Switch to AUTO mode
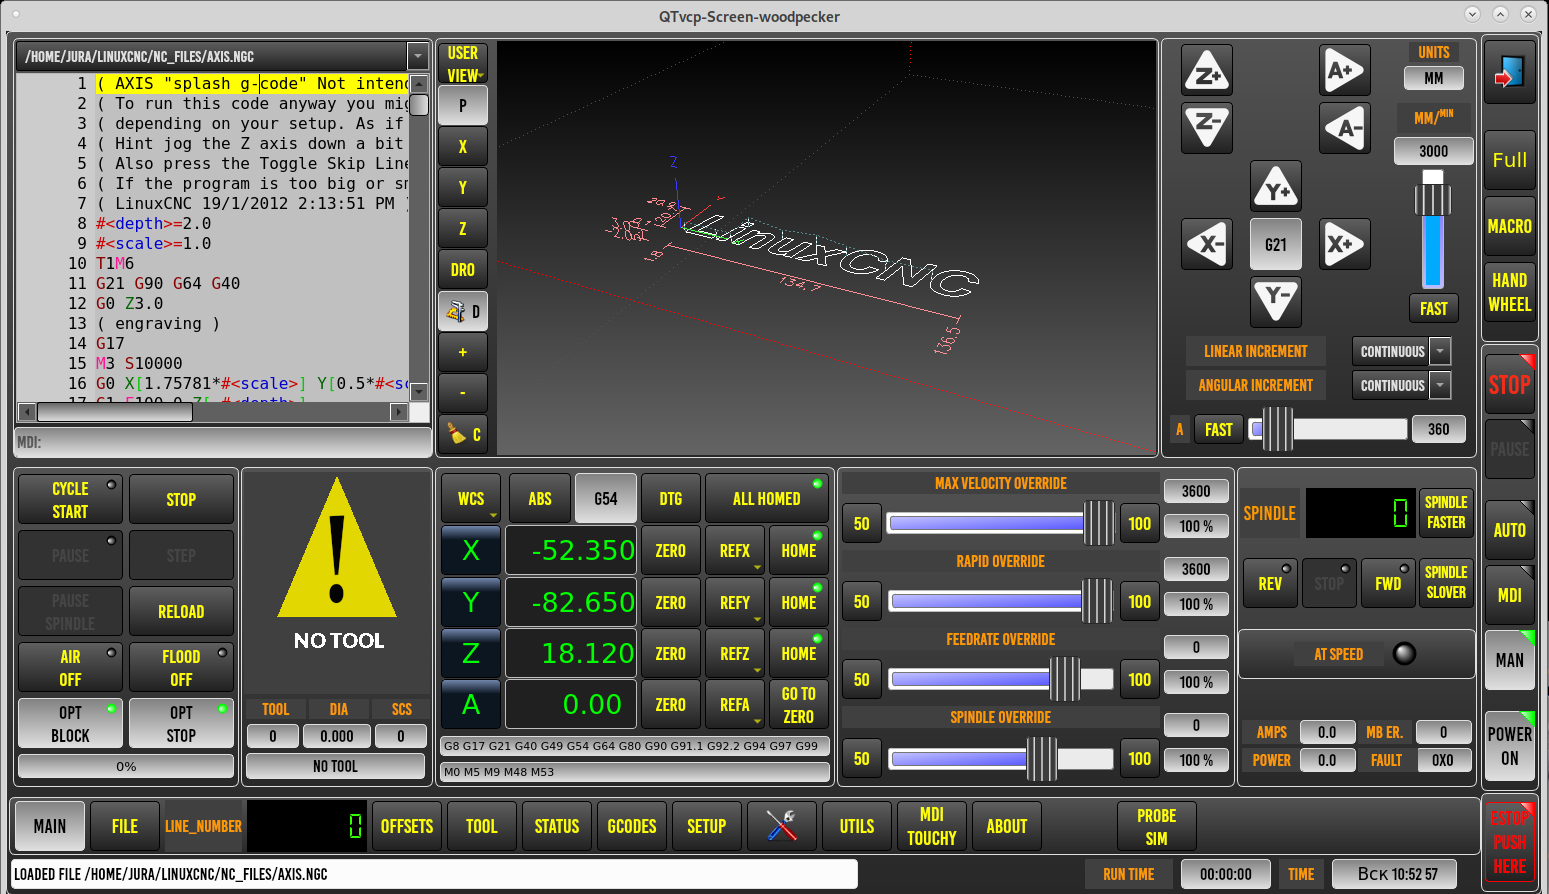This screenshot has height=894, width=1549. [x=1509, y=530]
